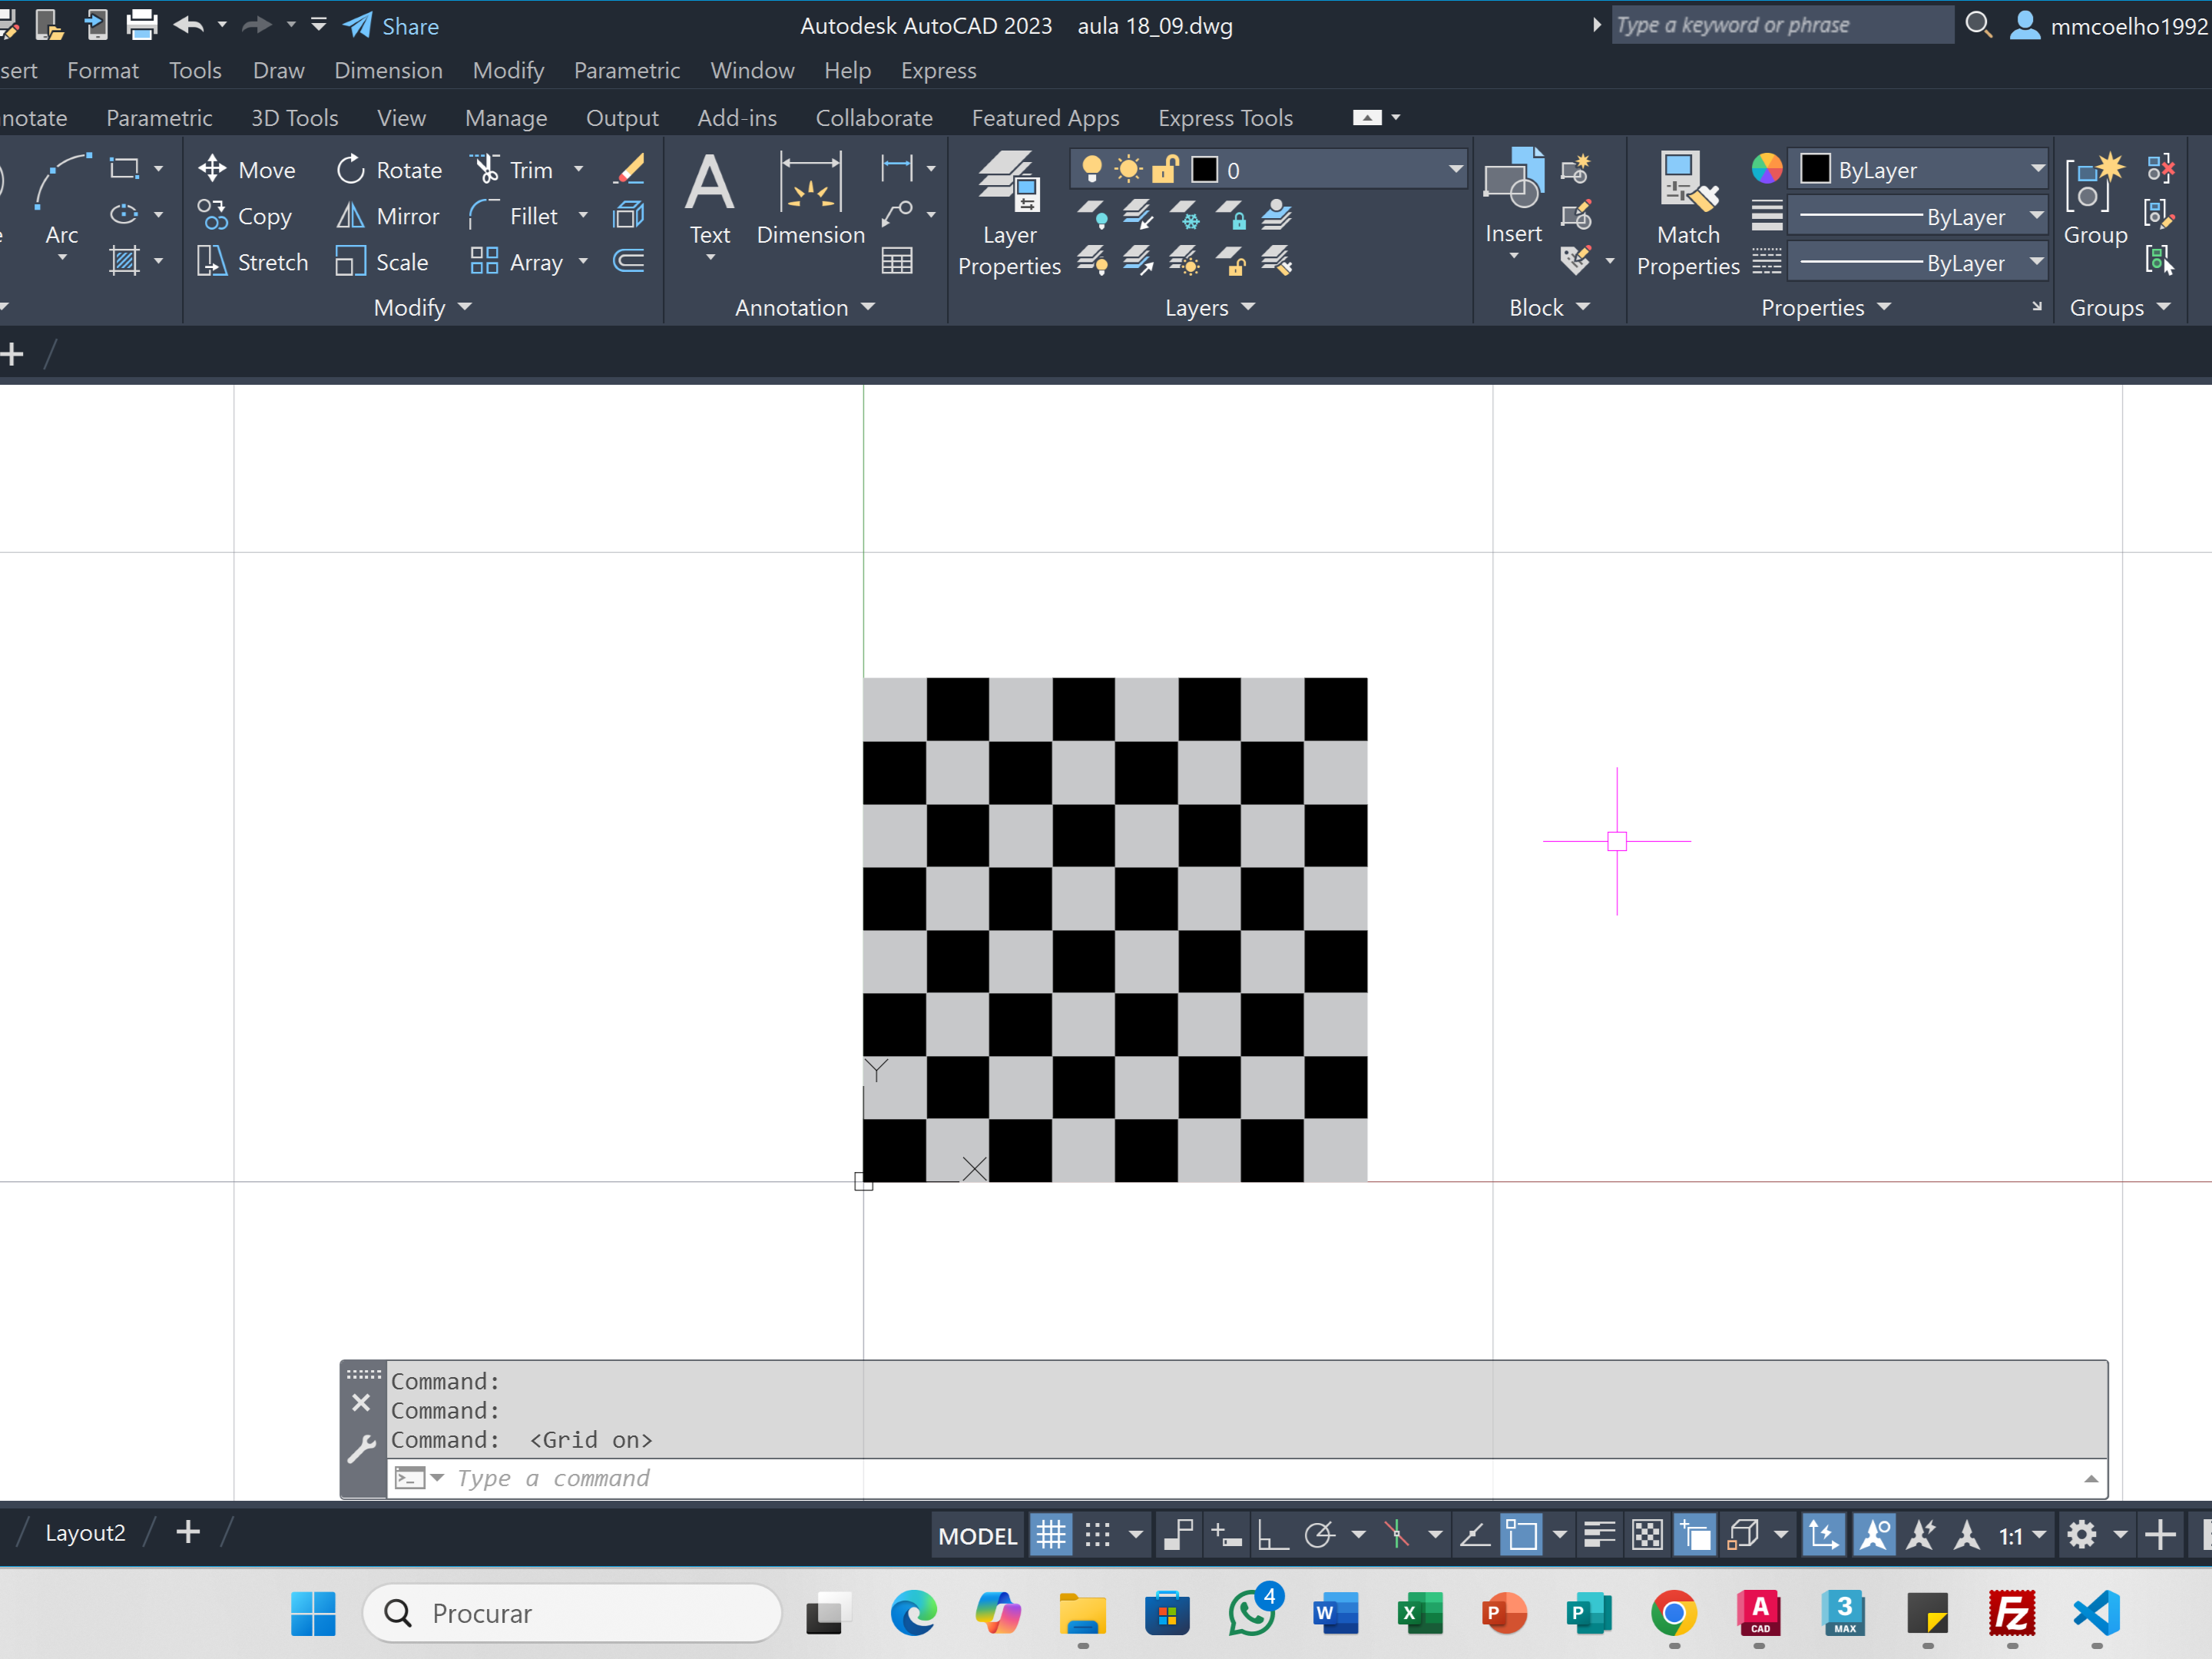
Task: Click the Share button
Action: point(392,26)
